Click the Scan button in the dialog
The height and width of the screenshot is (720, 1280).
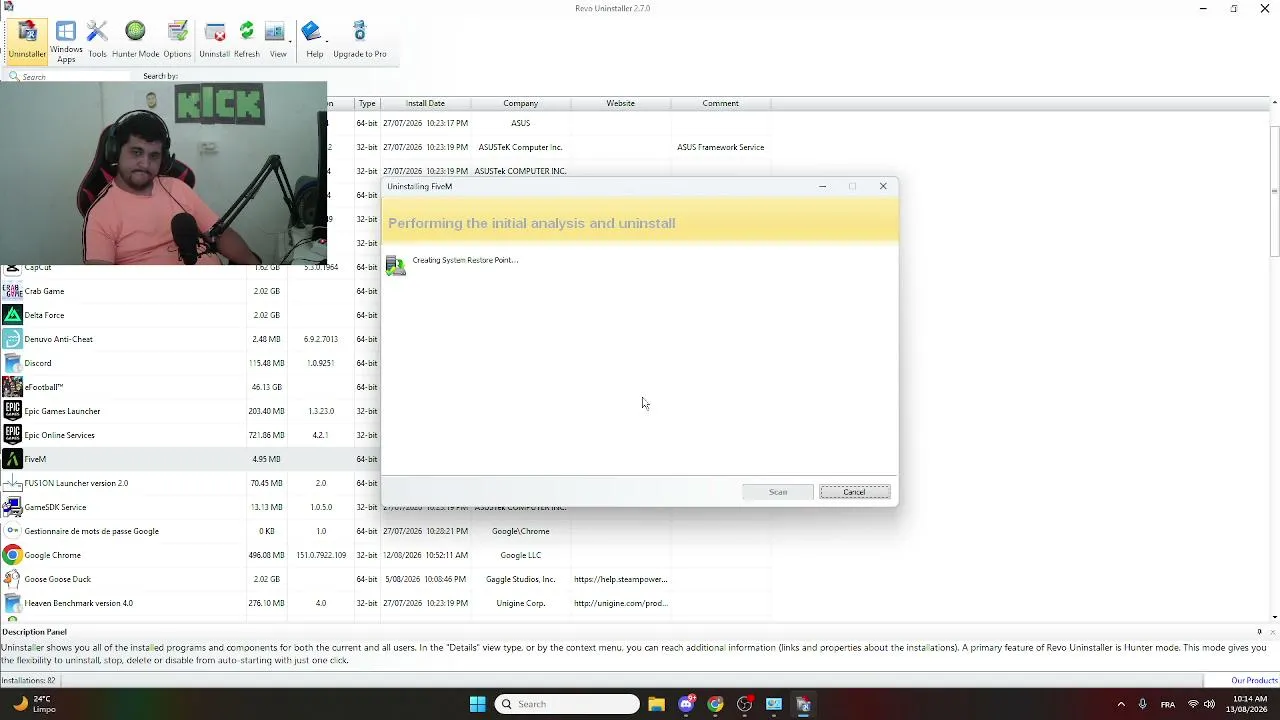(x=778, y=492)
